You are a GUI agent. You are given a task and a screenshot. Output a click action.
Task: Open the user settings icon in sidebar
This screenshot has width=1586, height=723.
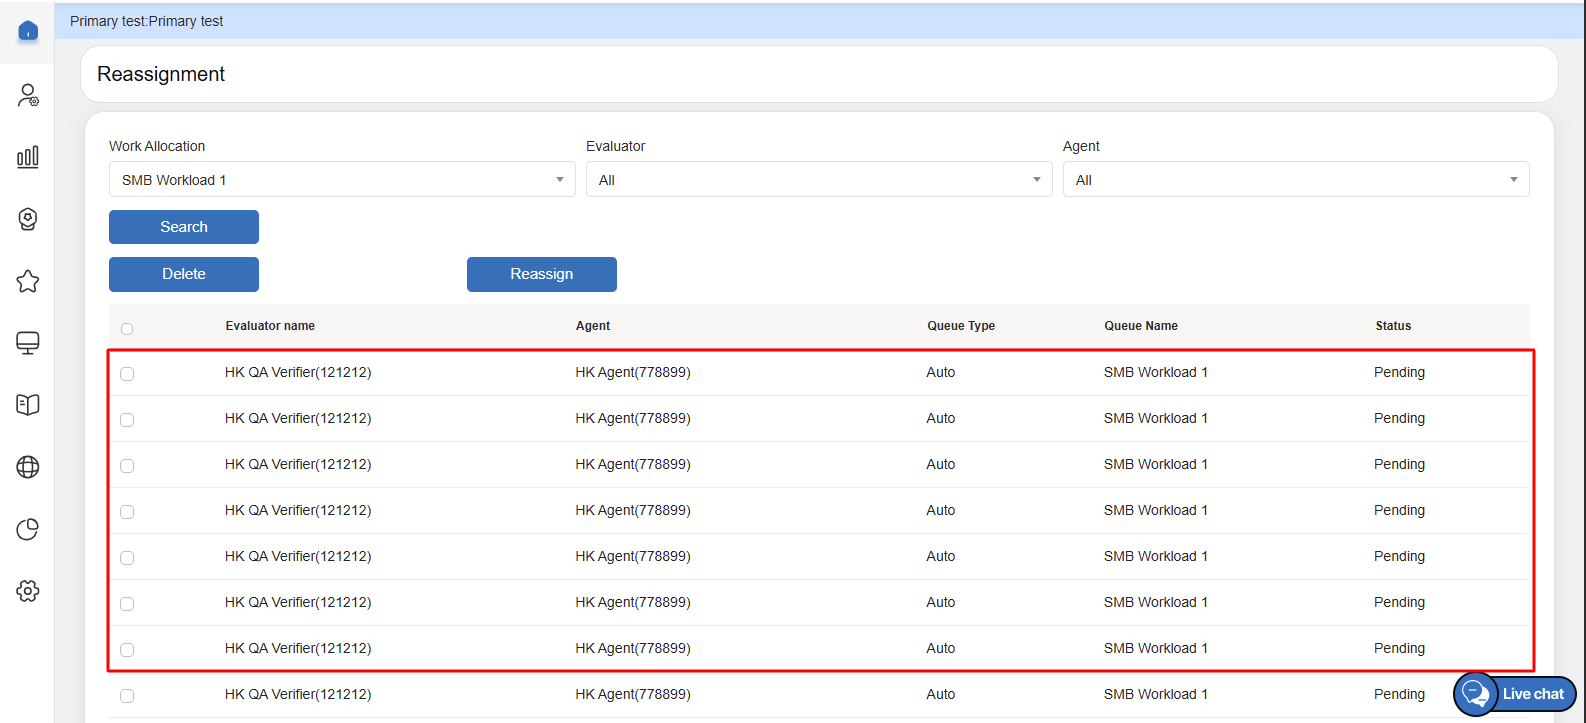[x=28, y=95]
